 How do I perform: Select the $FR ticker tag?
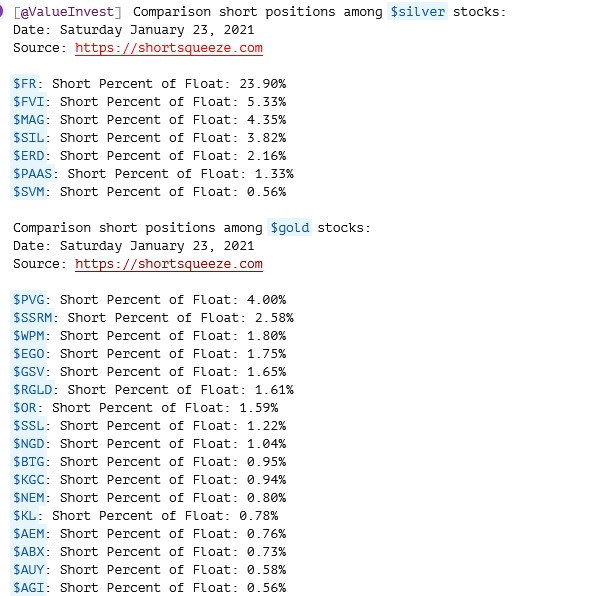(25, 84)
